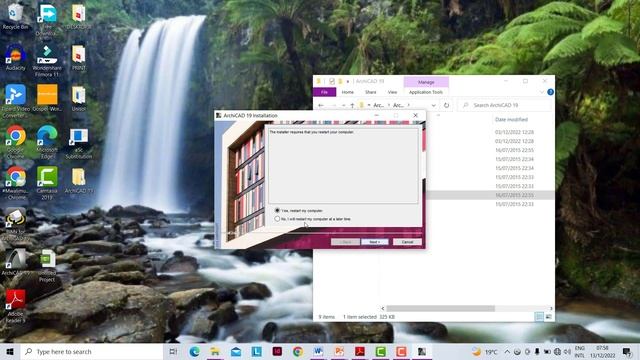Select the Gospel Wor... orange desktop icon
Screen dimensions: 640x360
coord(47,98)
